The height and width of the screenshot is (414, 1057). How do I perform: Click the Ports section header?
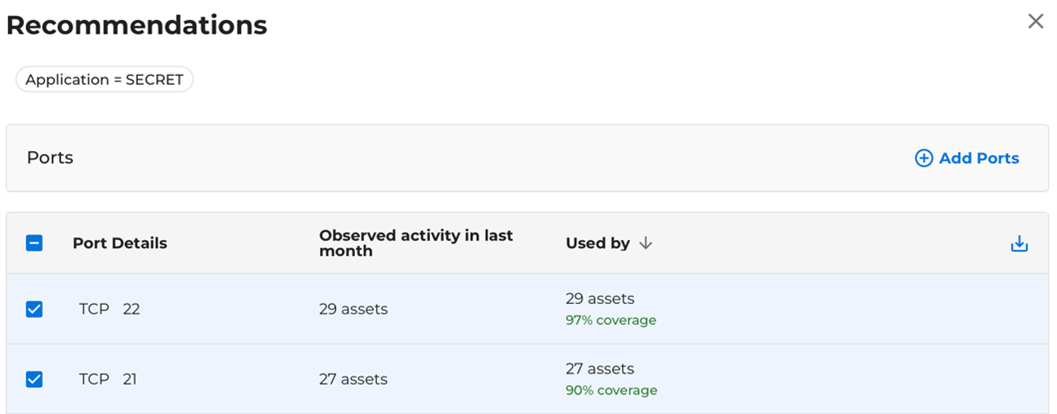[x=50, y=158]
